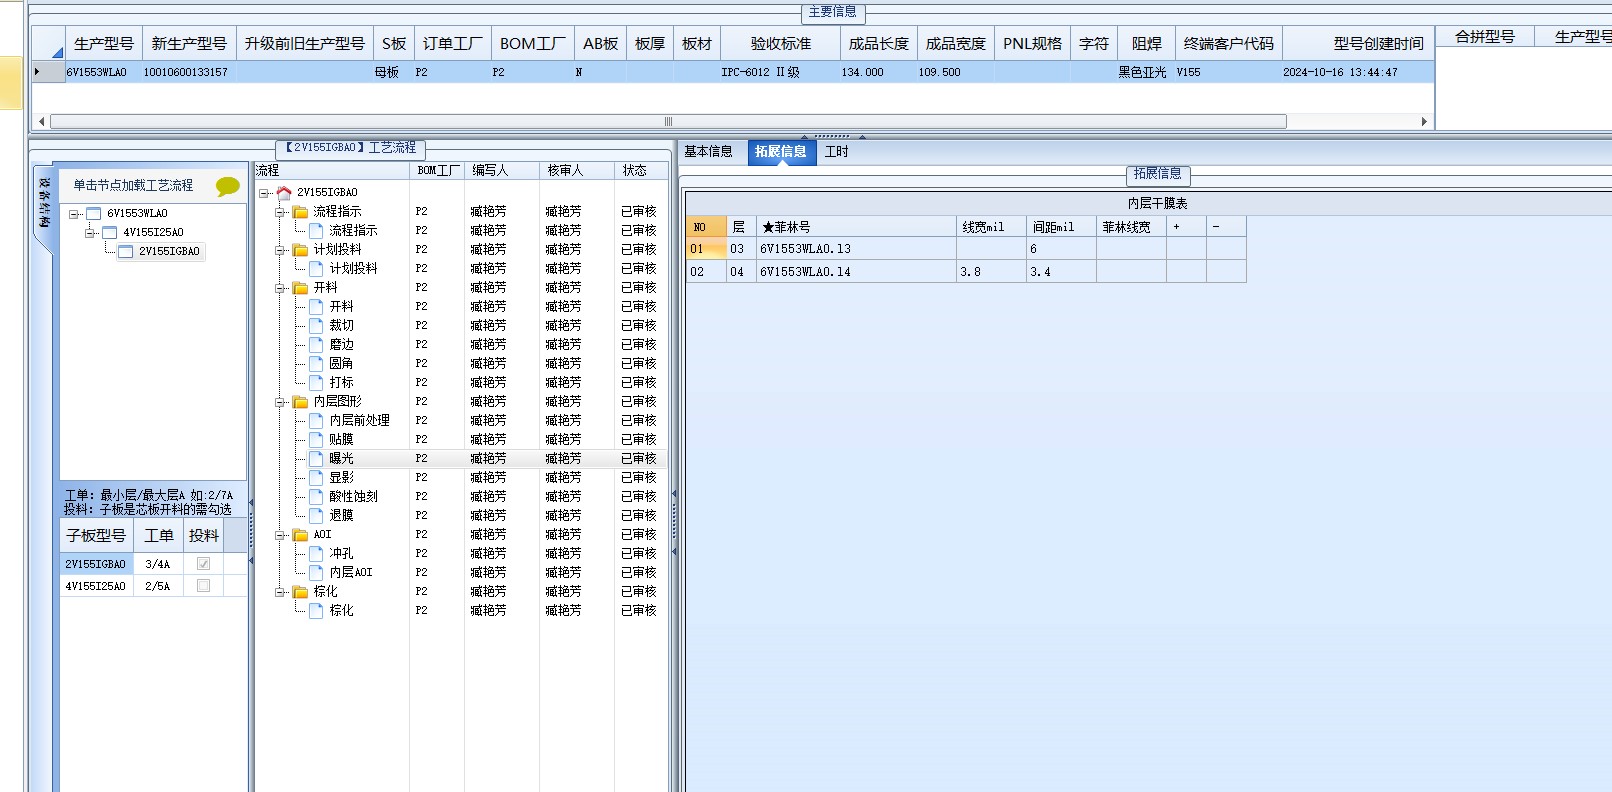Select the 计划投料 folder icon
Viewport: 1612px width, 792px height.
(300, 249)
